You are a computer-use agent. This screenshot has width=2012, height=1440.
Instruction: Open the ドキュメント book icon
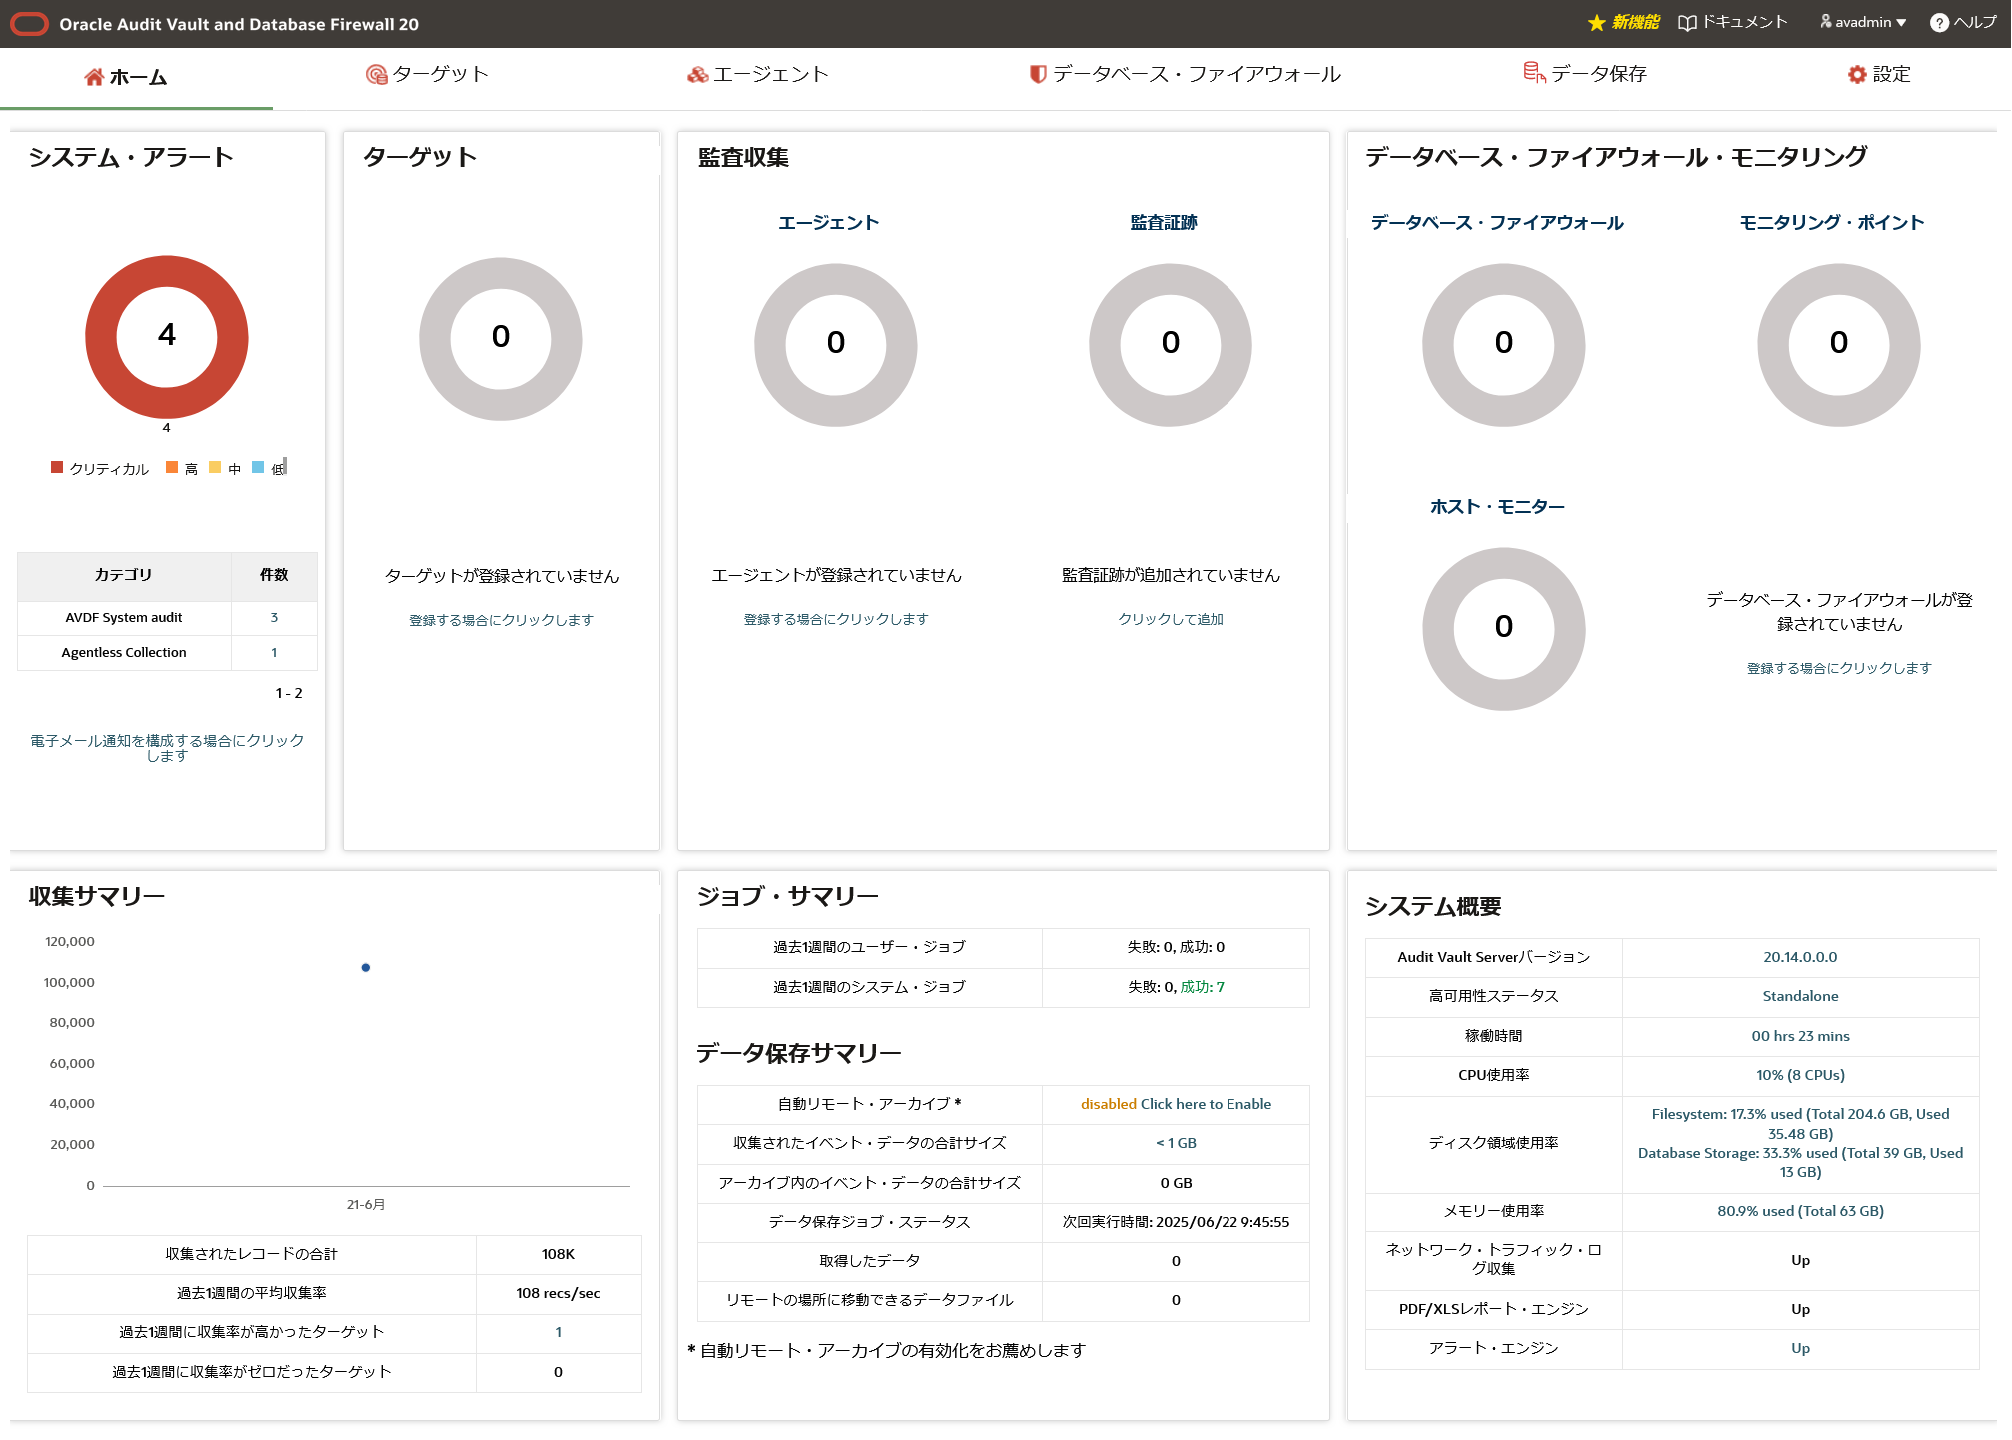coord(1687,23)
